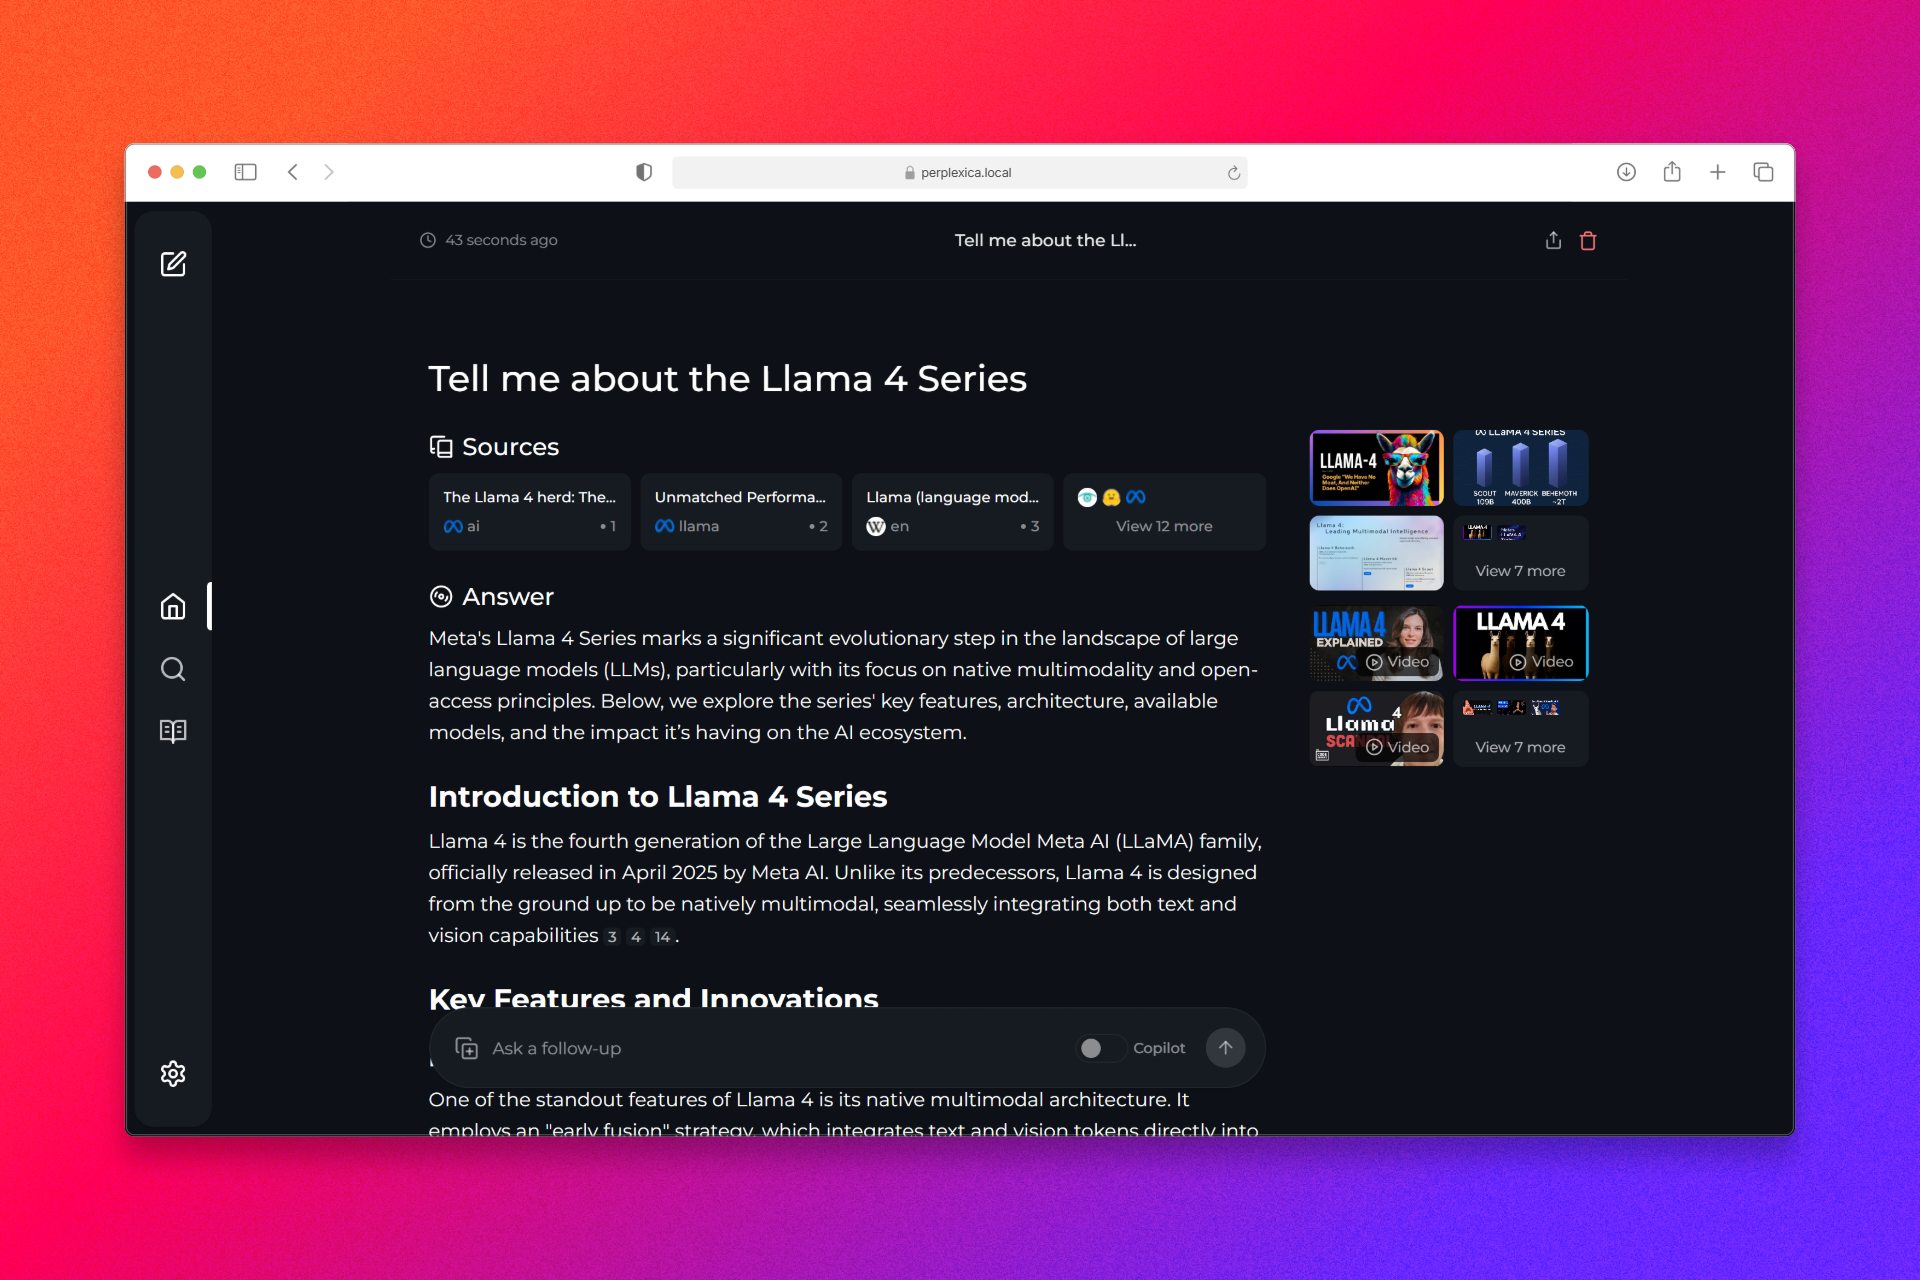Expand View 7 more videos
This screenshot has height=1280, width=1920.
click(x=1520, y=729)
